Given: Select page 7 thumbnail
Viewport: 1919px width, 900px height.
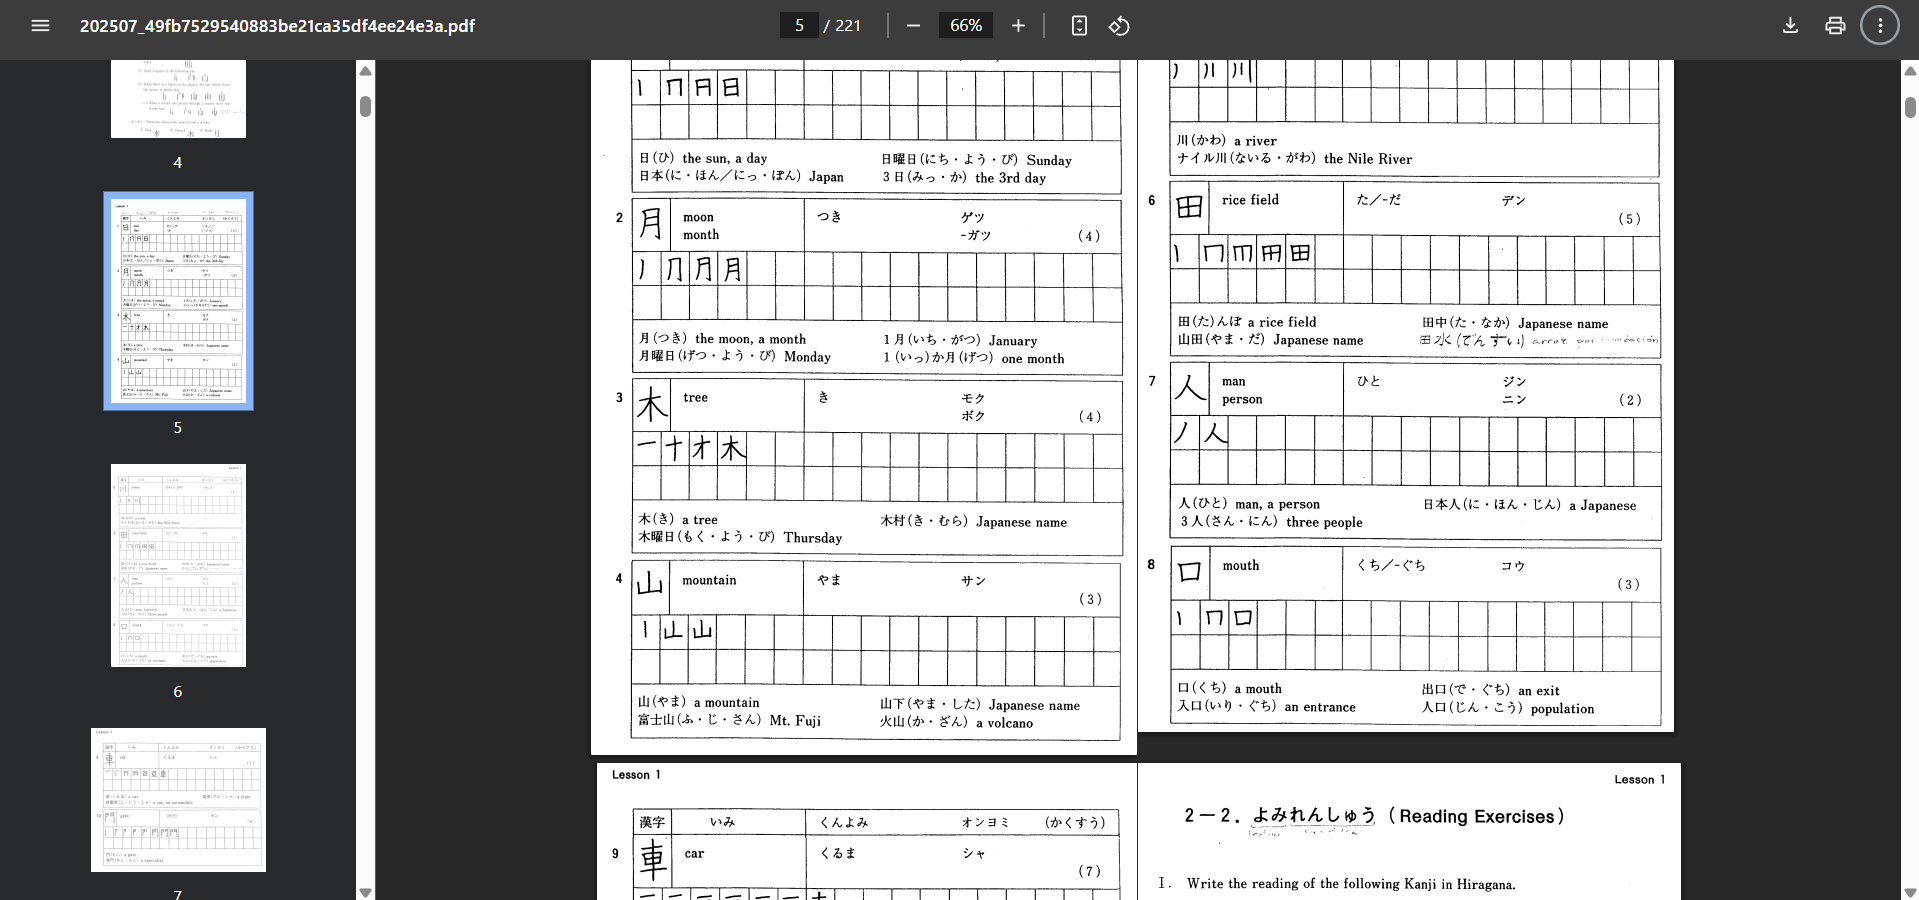Looking at the screenshot, I should [x=178, y=800].
